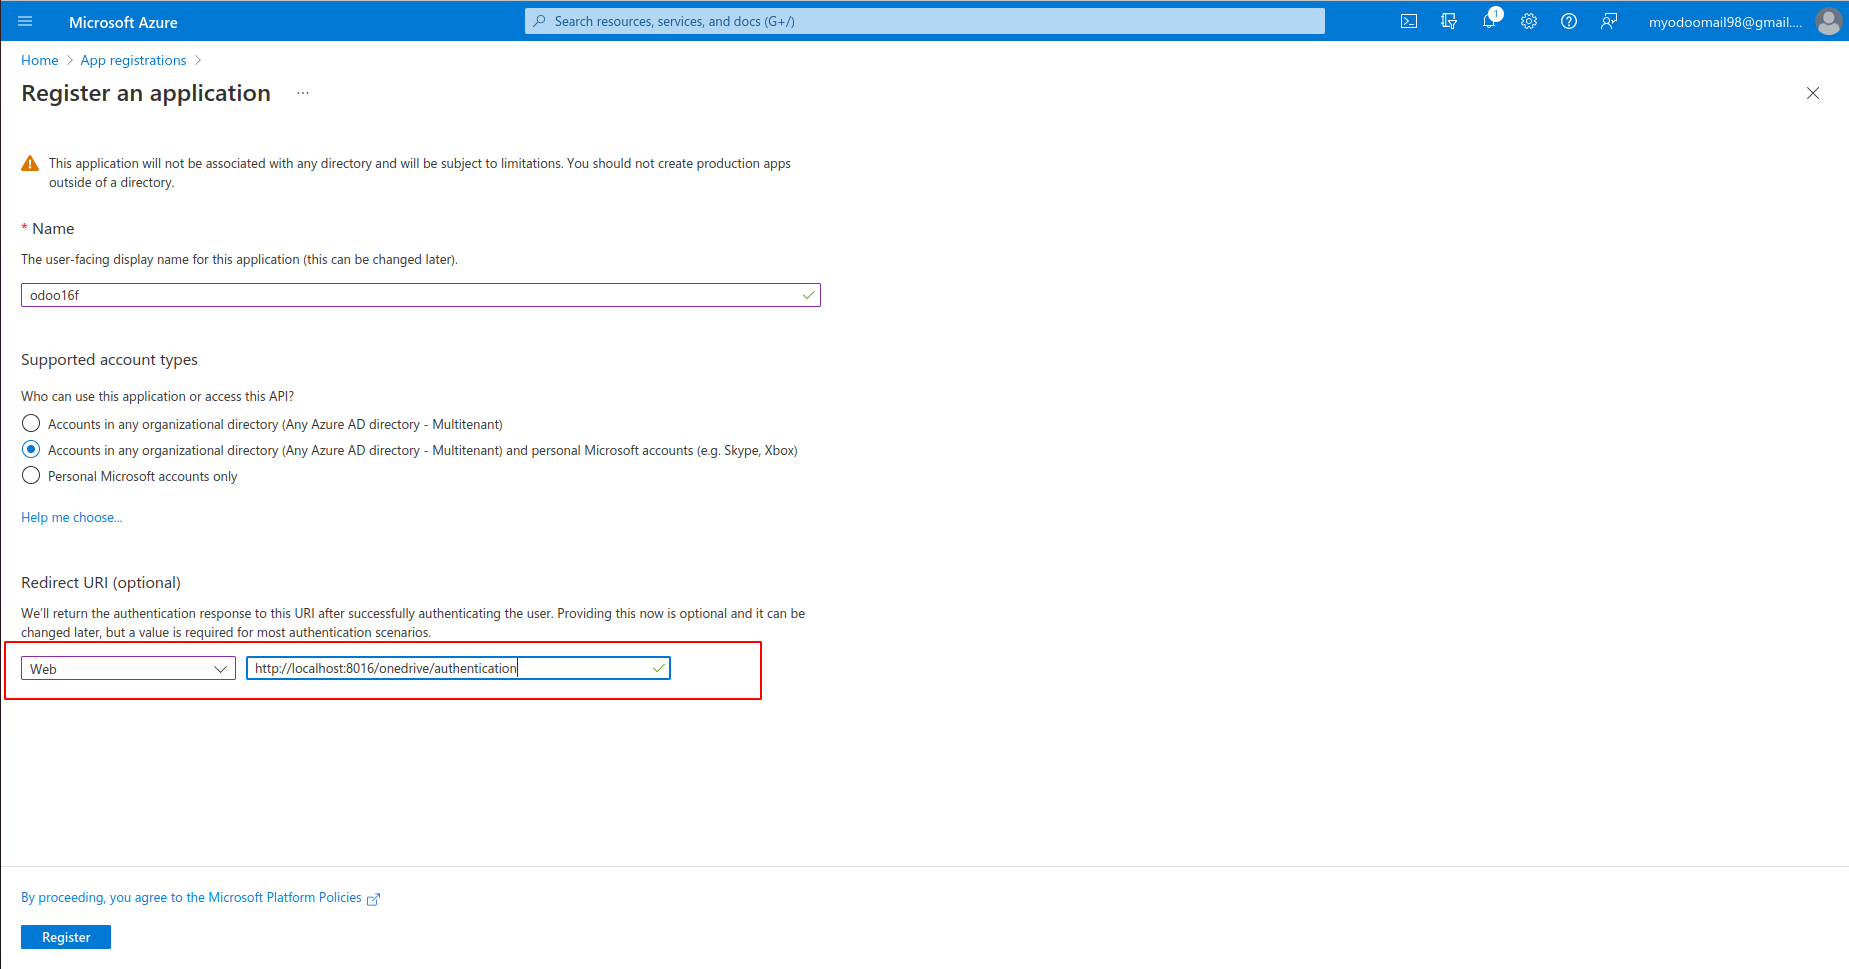The width and height of the screenshot is (1849, 969).
Task: Select Personal Microsoft accounts only
Action: pyautogui.click(x=31, y=476)
